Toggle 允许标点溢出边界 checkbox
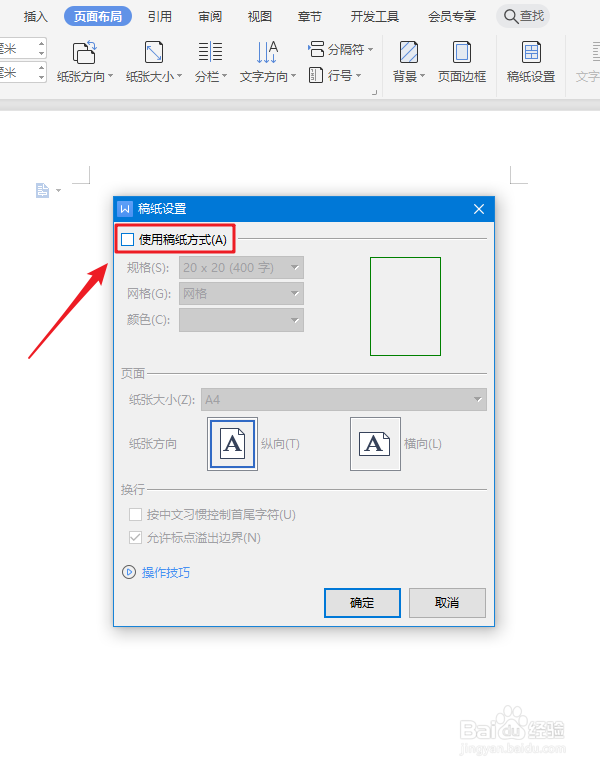This screenshot has width=600, height=770. tap(135, 538)
